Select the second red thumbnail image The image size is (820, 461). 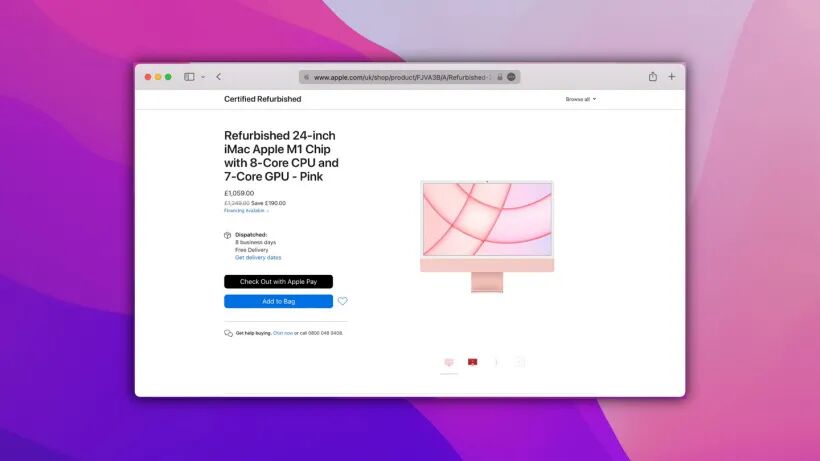click(473, 362)
